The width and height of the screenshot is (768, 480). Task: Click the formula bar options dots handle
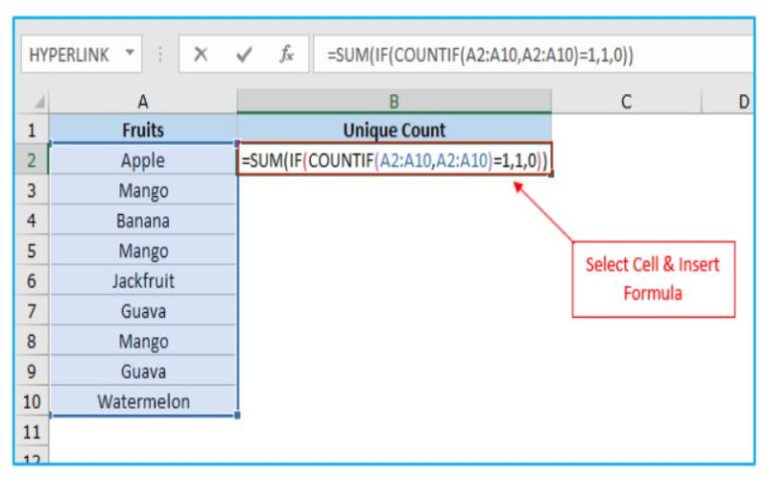(160, 54)
